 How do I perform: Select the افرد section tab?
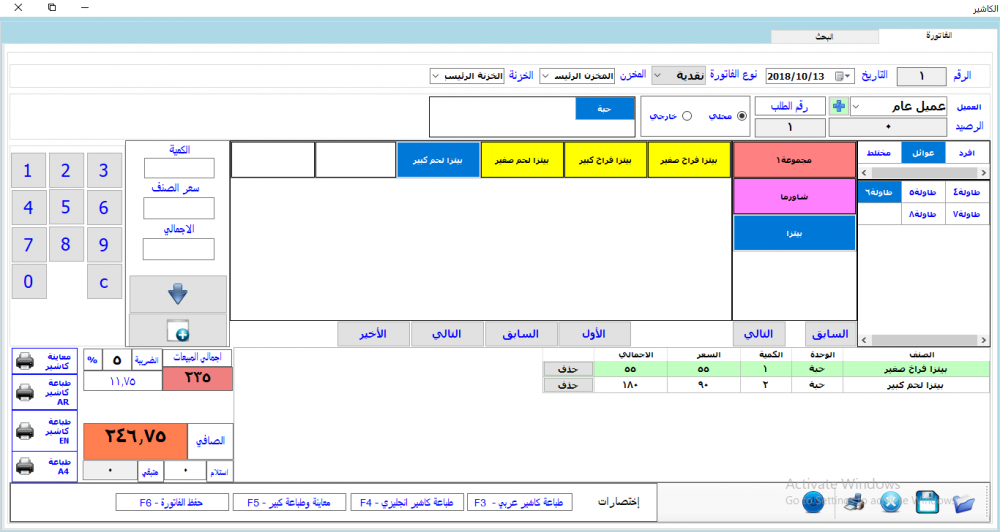tap(966, 153)
